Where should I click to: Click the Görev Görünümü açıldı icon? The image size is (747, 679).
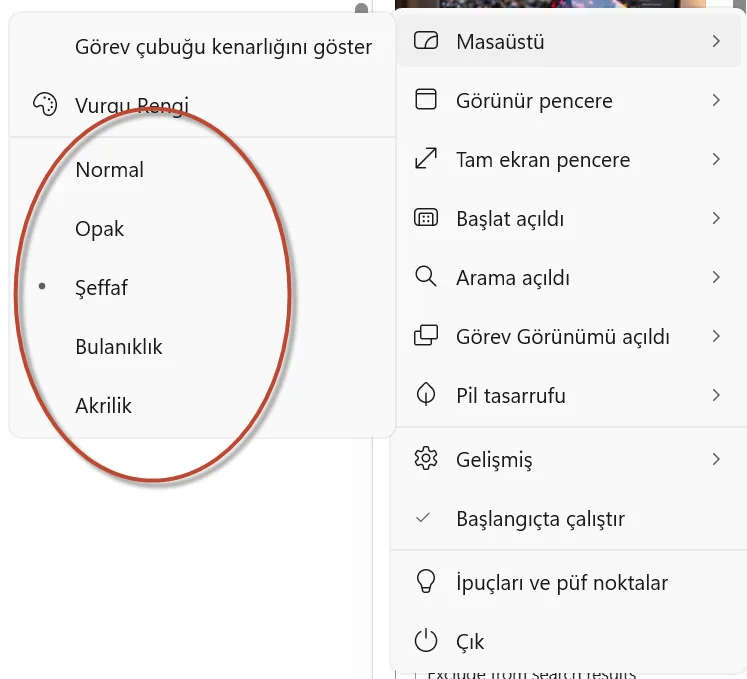coord(426,336)
